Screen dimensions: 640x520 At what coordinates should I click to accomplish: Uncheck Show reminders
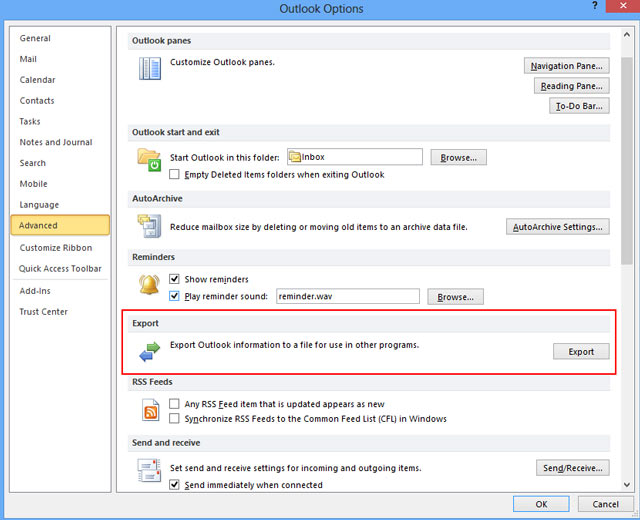174,279
